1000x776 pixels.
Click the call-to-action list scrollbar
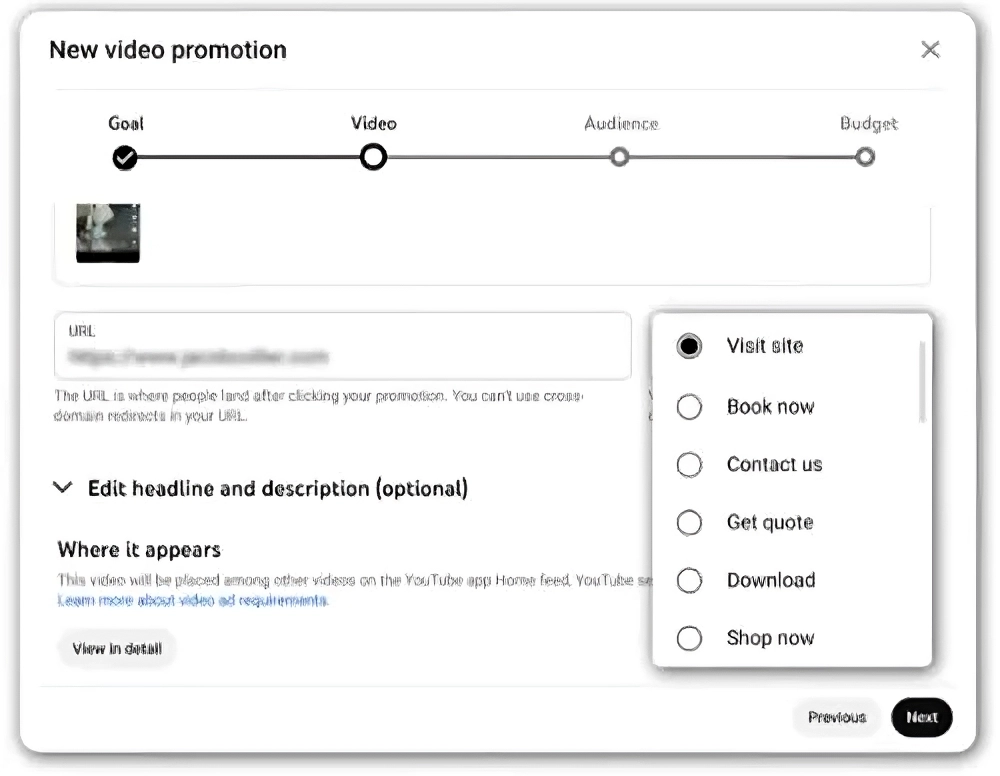point(922,382)
